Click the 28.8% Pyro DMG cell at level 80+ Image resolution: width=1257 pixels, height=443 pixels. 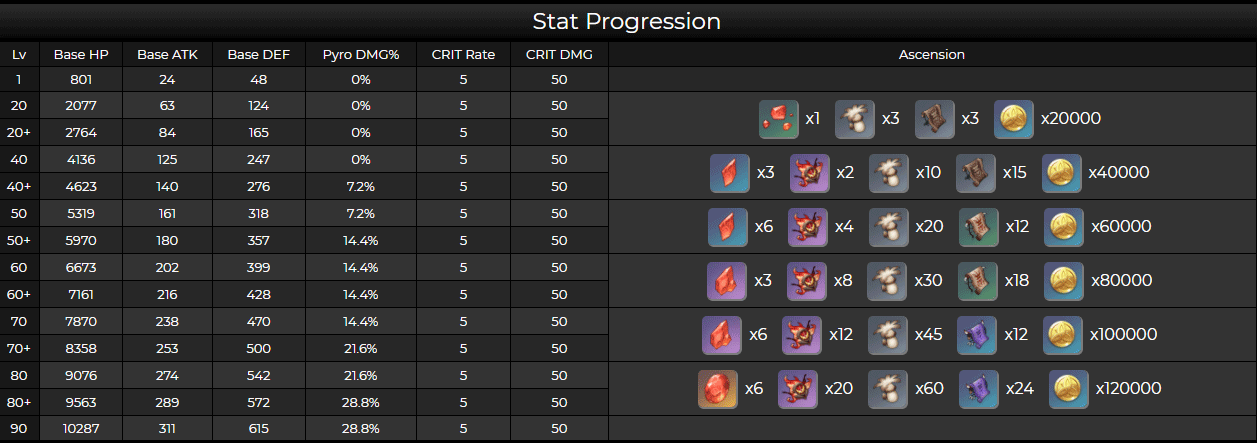[361, 402]
